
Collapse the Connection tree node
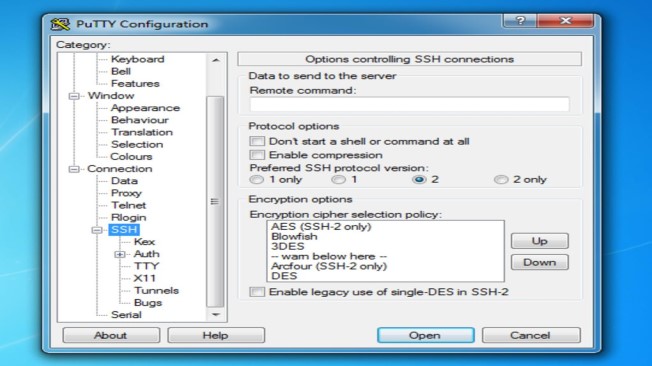(x=74, y=169)
